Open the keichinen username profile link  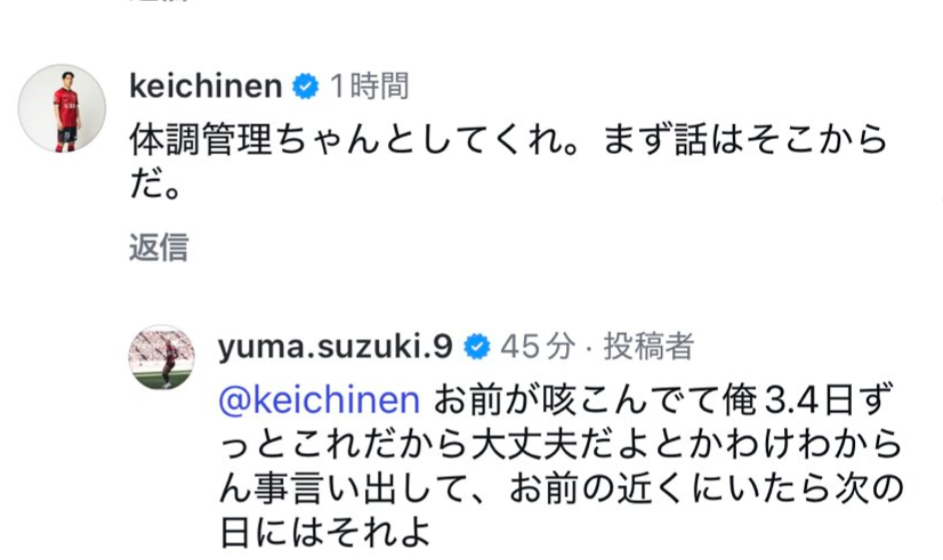(206, 87)
